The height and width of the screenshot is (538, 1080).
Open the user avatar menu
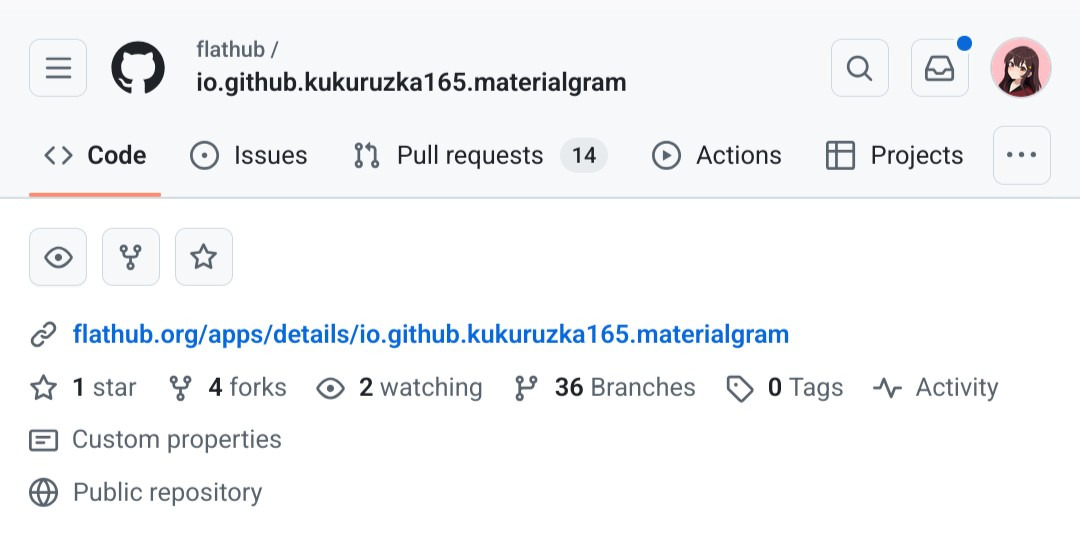[x=1020, y=68]
